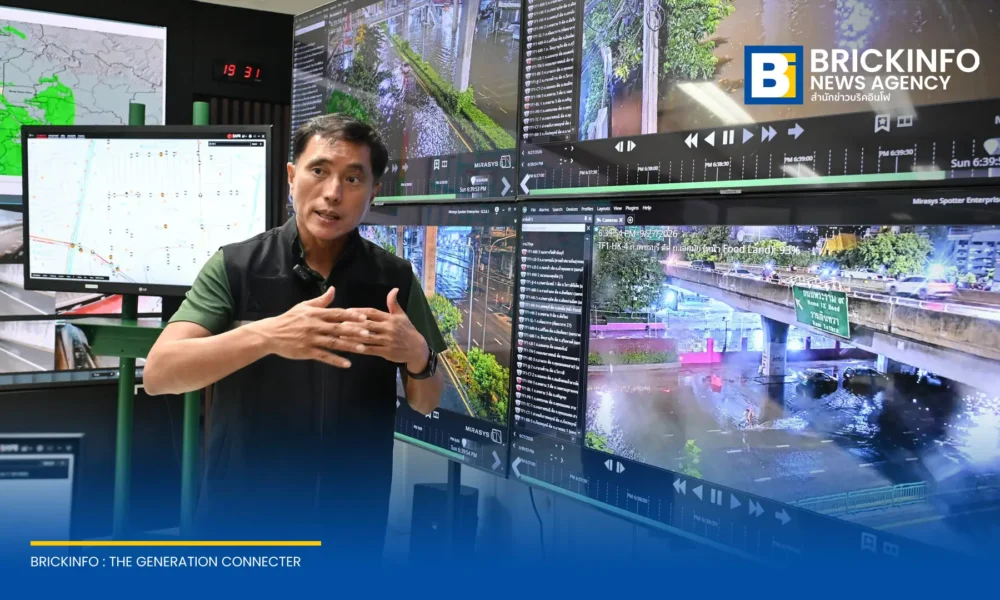This screenshot has width=1000, height=600.
Task: Add a bookmark on the bottom-right screen
Action: [869, 542]
